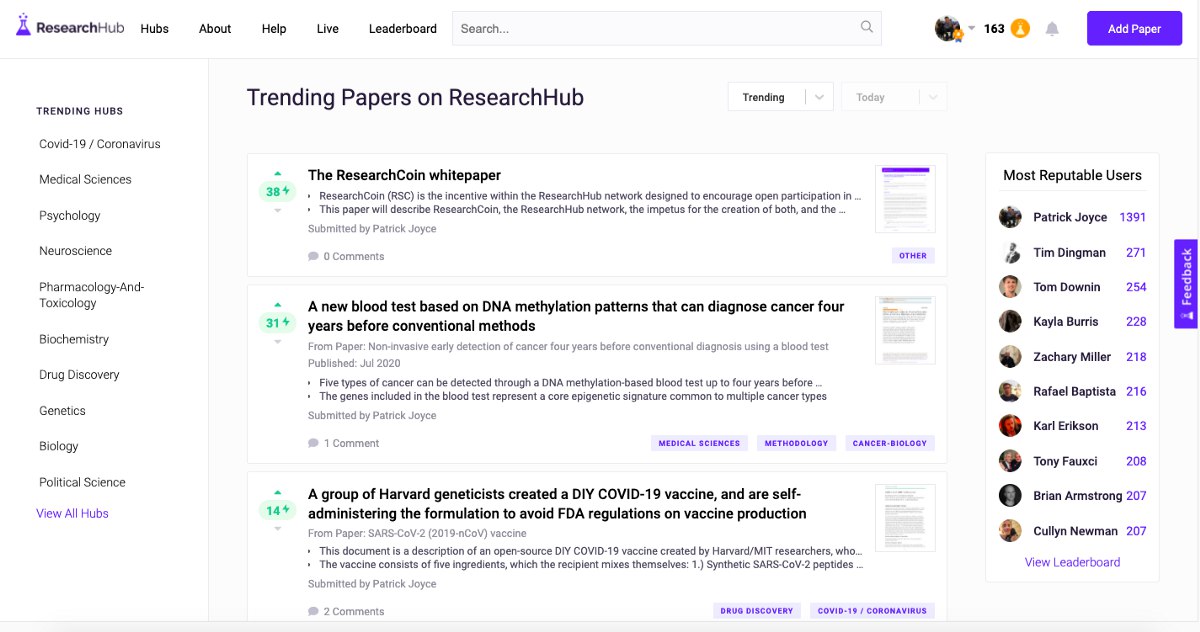Expand the profile menu arrow next to avatar
Image resolution: width=1200 pixels, height=632 pixels.
point(971,28)
